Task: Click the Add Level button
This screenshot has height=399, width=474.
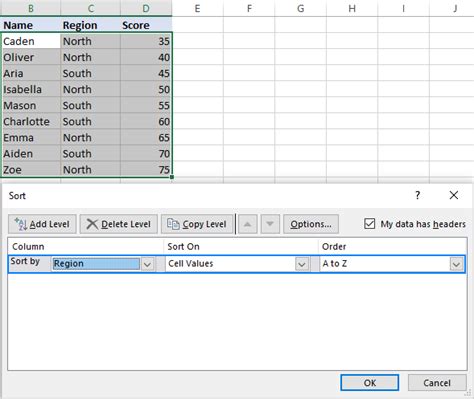Action: pos(42,224)
